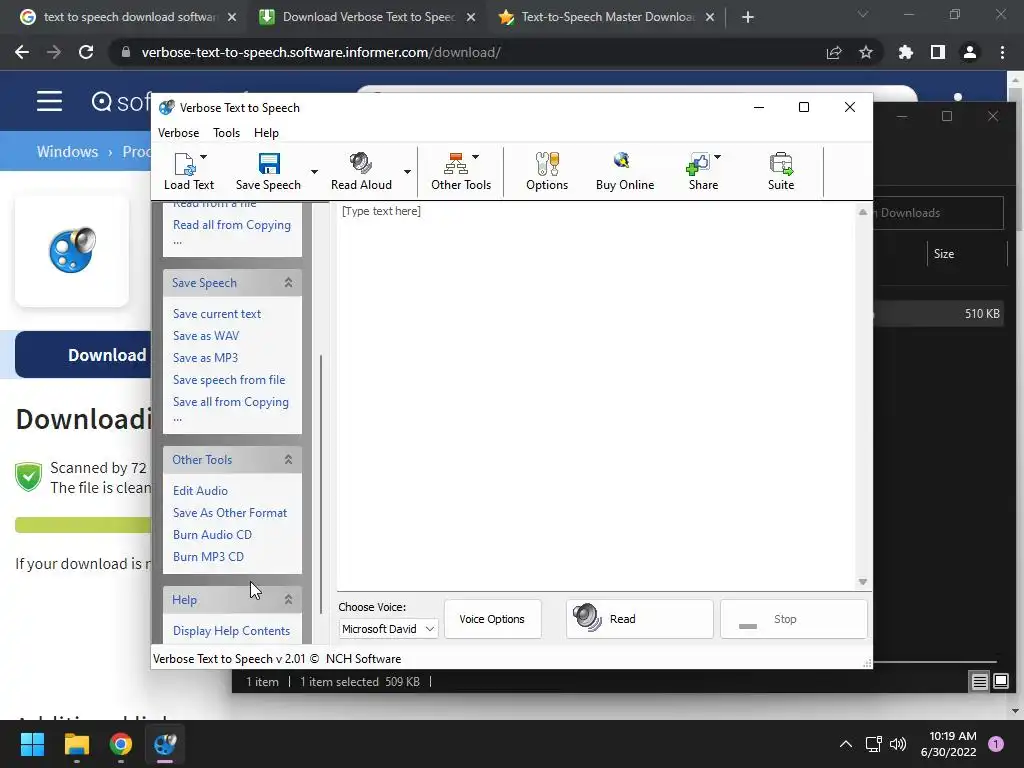Click the text area scroll up arrow
This screenshot has width=1024, height=768.
coord(863,212)
